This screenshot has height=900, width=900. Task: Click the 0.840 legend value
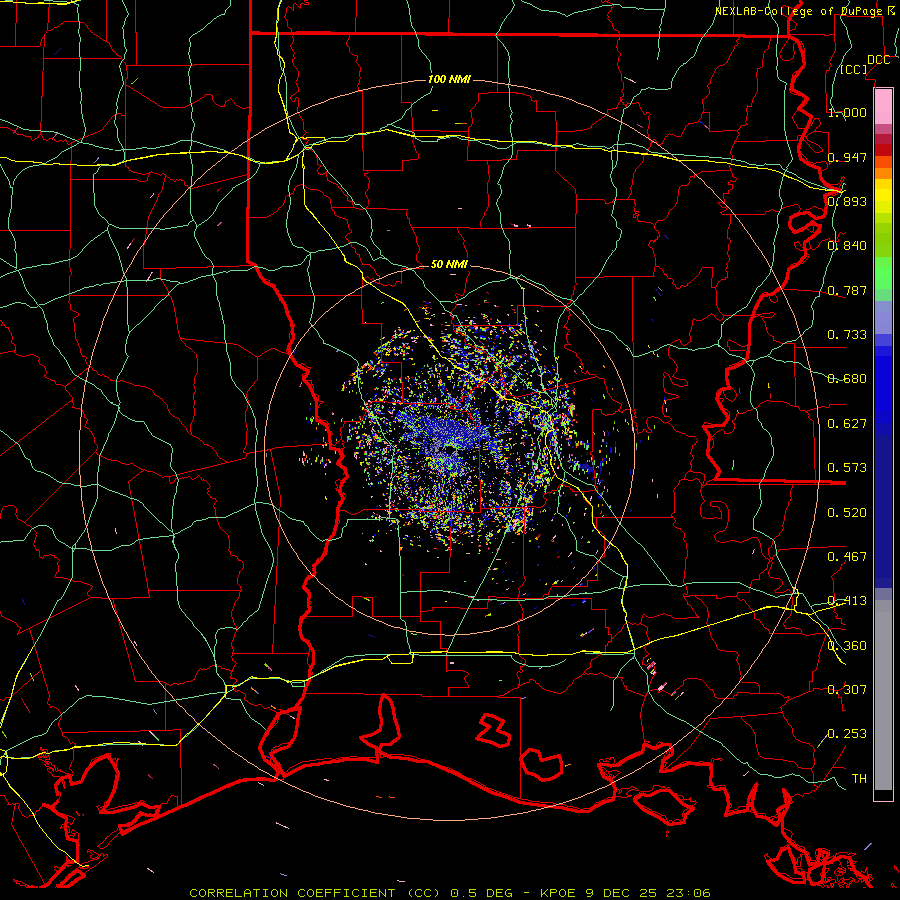pos(847,246)
